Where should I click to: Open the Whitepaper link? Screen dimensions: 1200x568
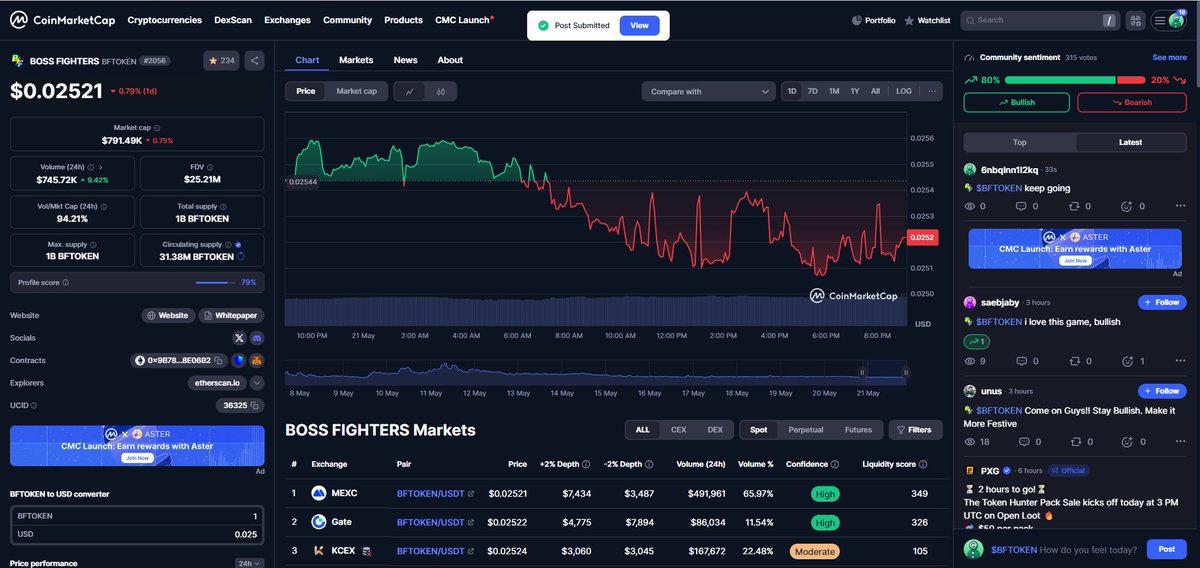[x=231, y=315]
